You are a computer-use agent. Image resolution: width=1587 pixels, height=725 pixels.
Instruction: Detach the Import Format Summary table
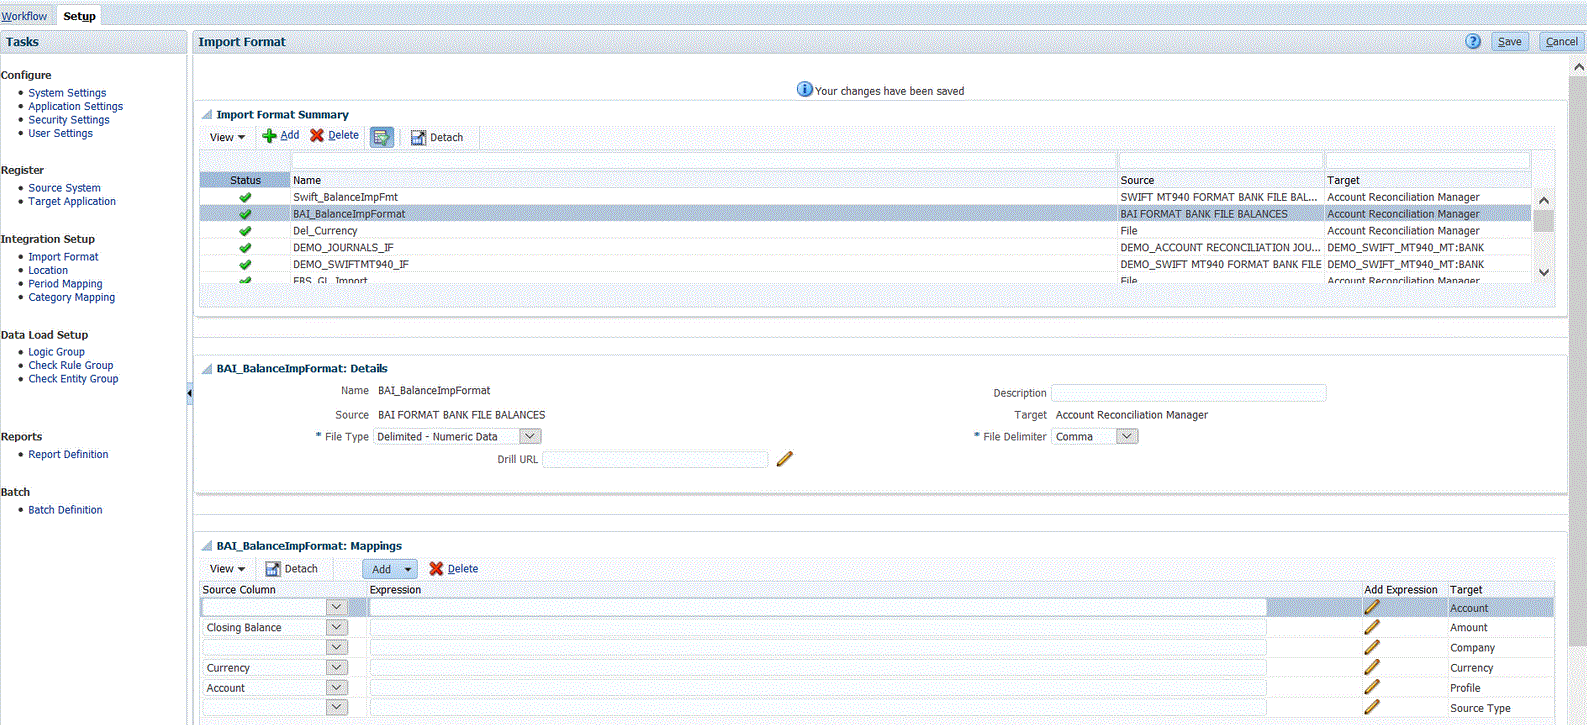(437, 137)
